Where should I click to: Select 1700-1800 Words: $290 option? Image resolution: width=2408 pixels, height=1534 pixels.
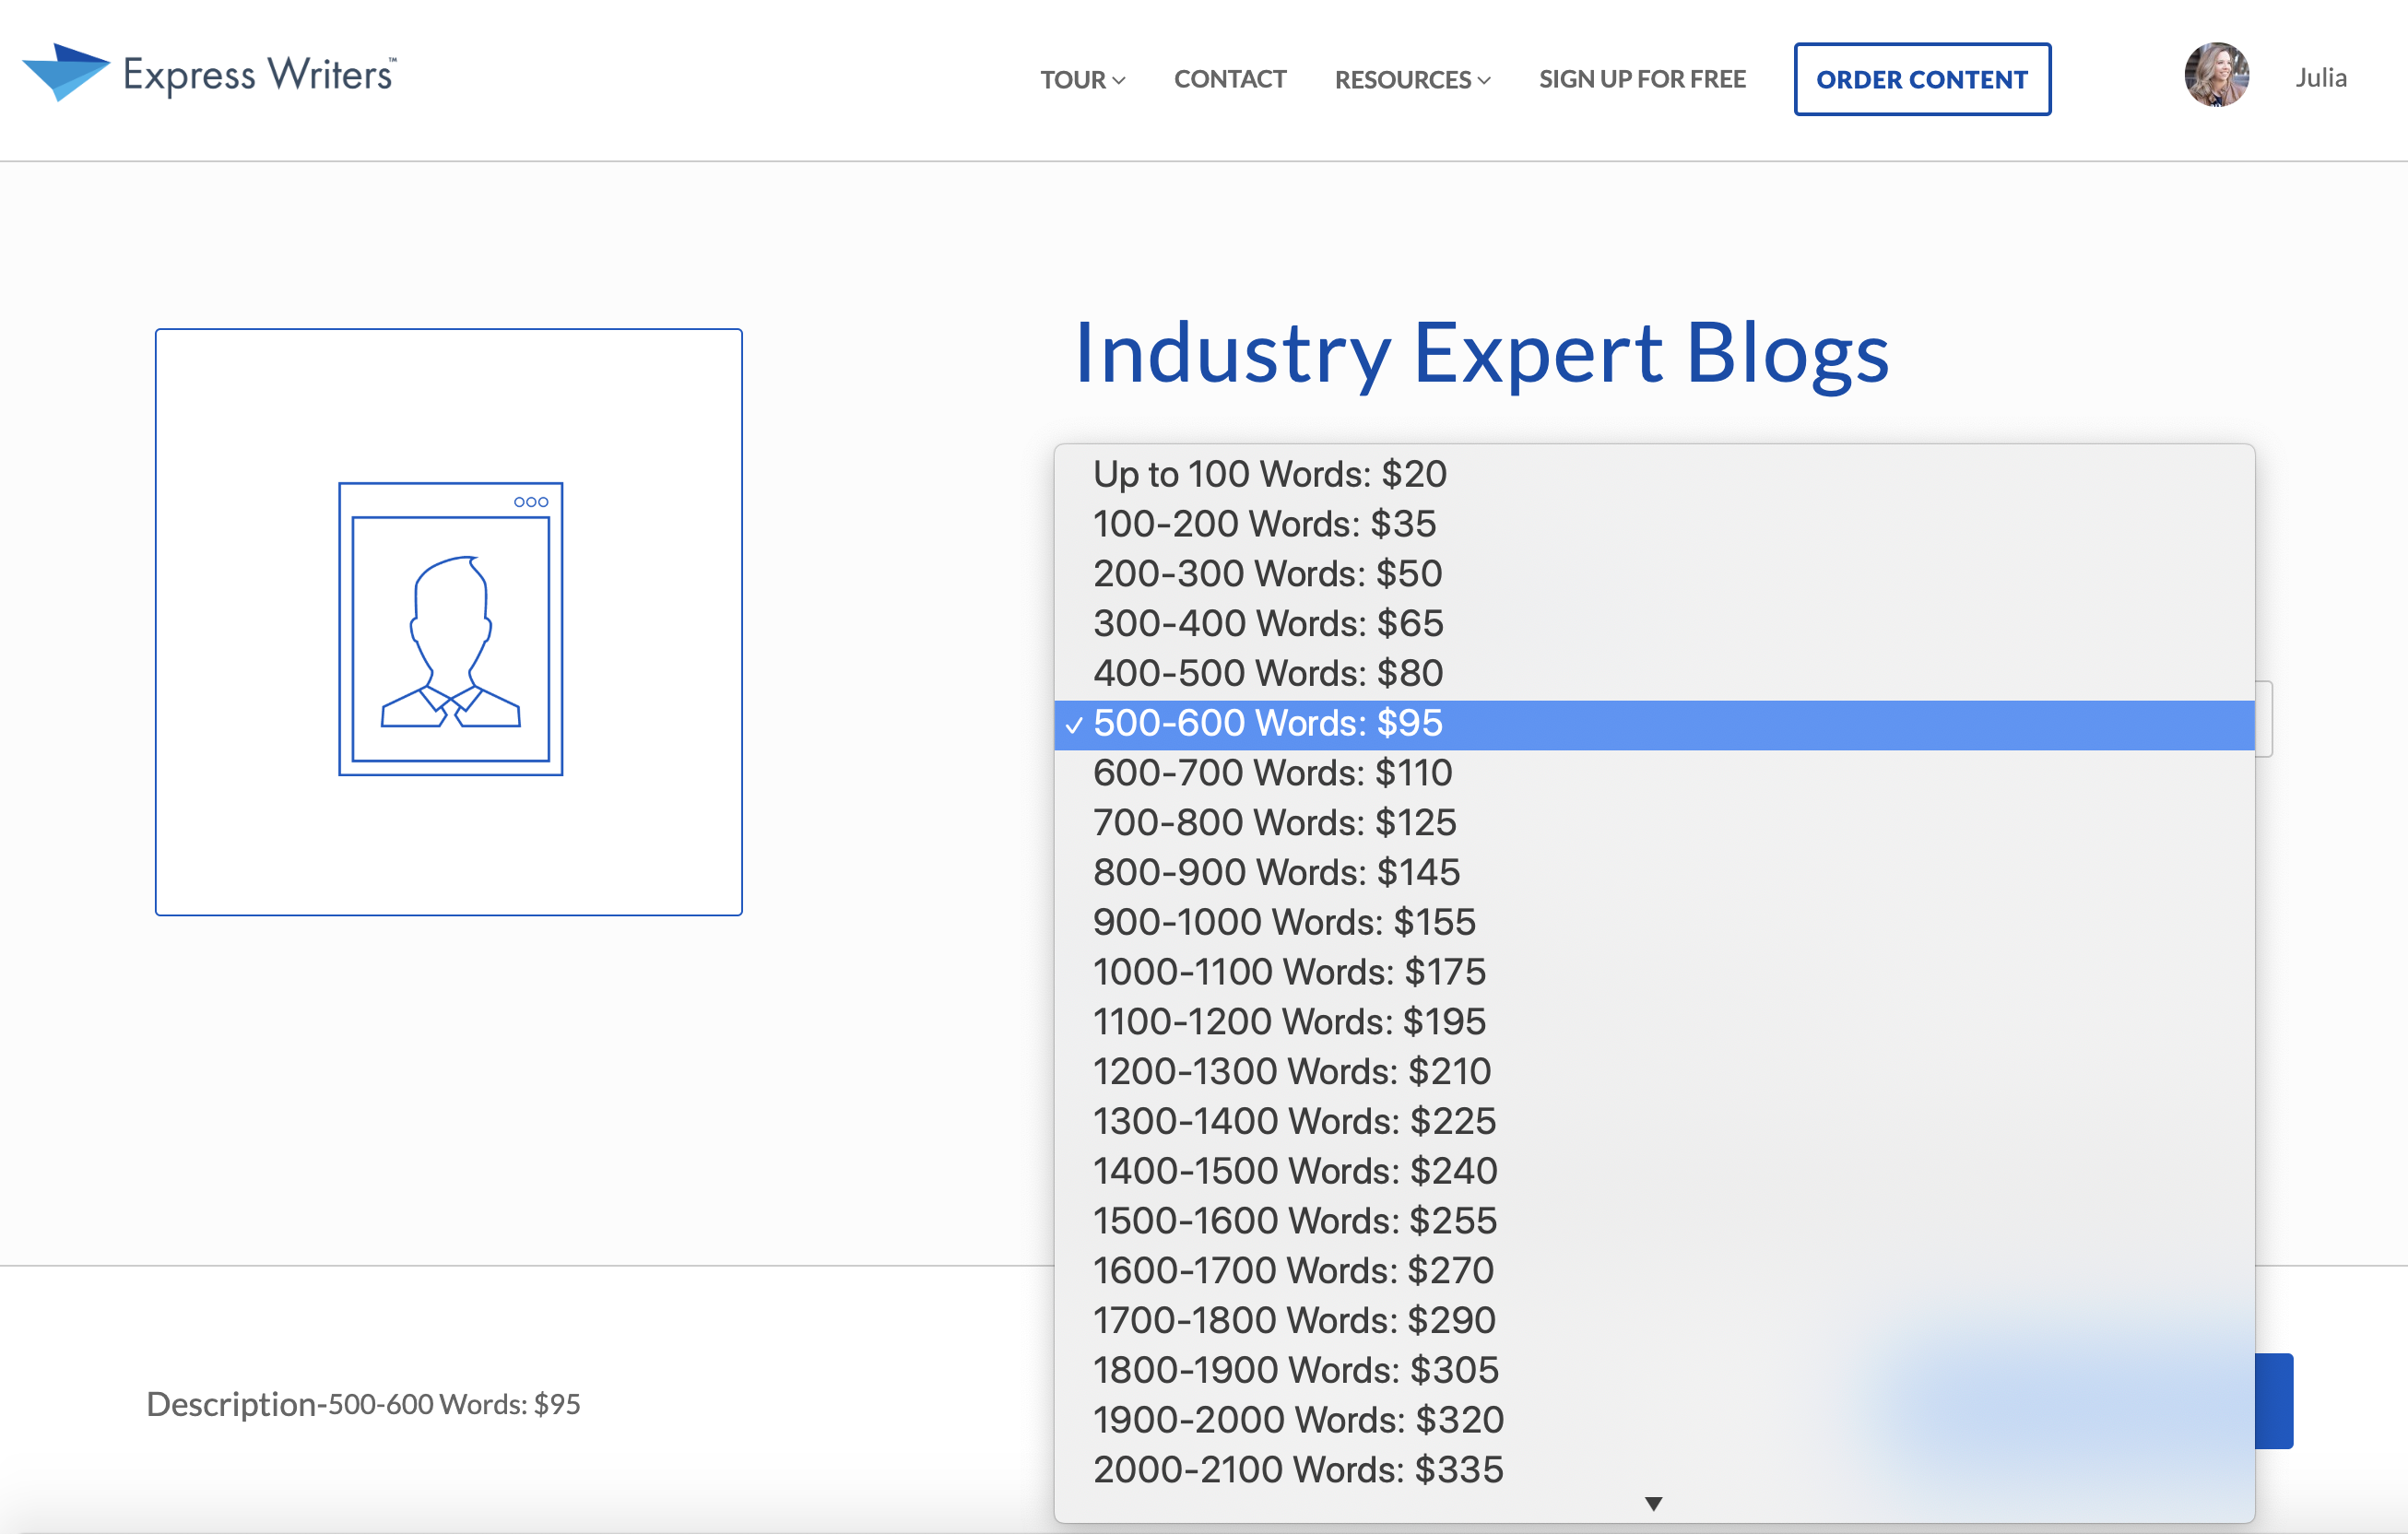click(x=1654, y=1321)
